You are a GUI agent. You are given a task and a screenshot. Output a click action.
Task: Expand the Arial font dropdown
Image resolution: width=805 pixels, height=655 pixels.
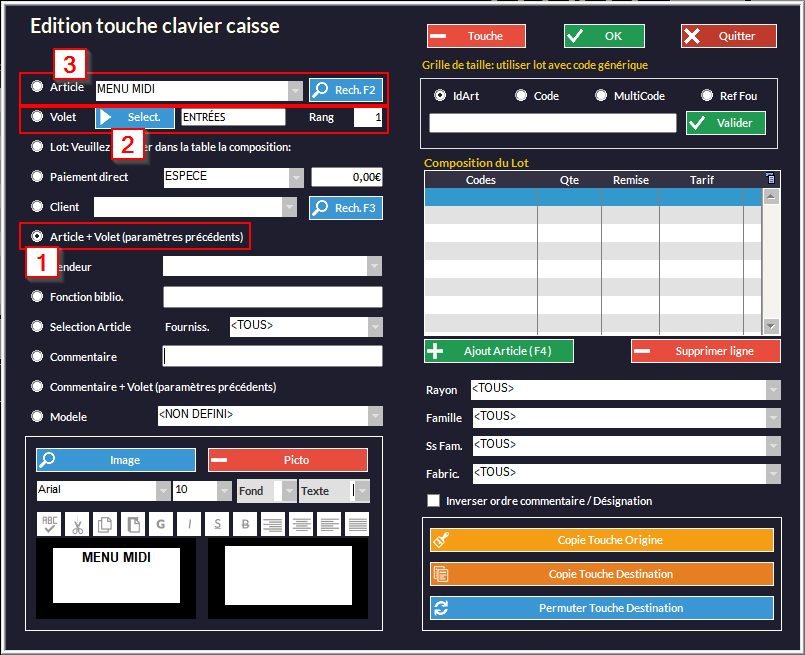(162, 491)
